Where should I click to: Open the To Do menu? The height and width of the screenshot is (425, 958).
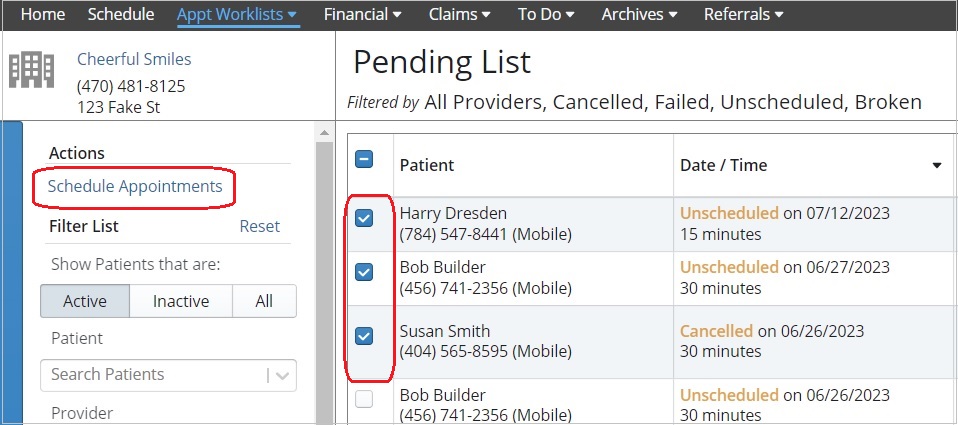(x=546, y=14)
